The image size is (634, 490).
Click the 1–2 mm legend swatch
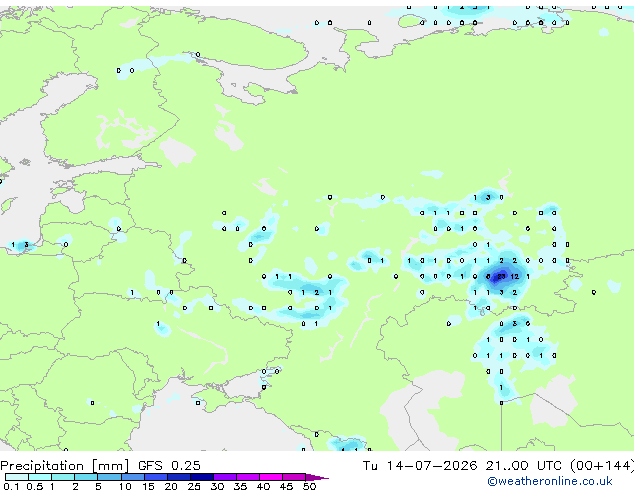(63, 477)
